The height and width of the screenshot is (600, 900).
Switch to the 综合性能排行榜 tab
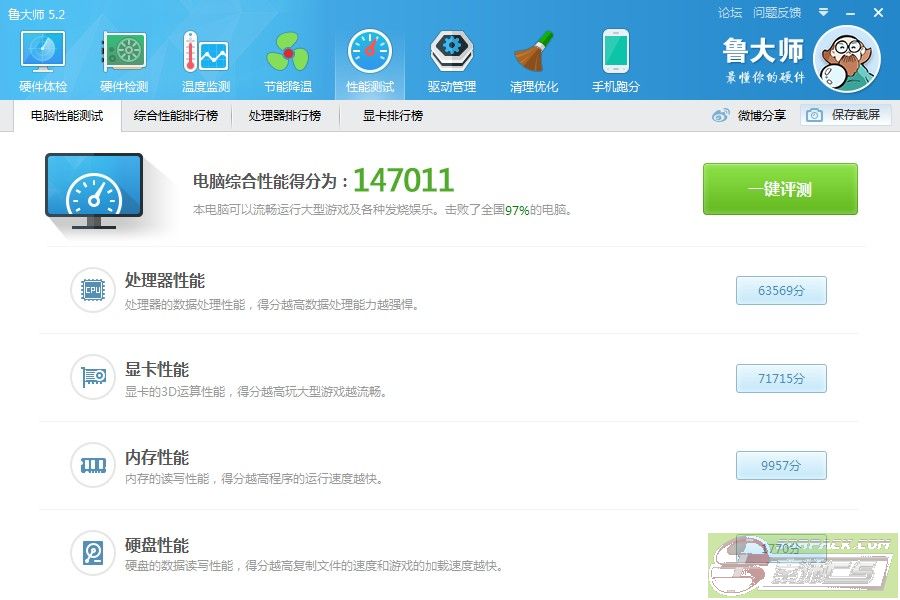(176, 116)
